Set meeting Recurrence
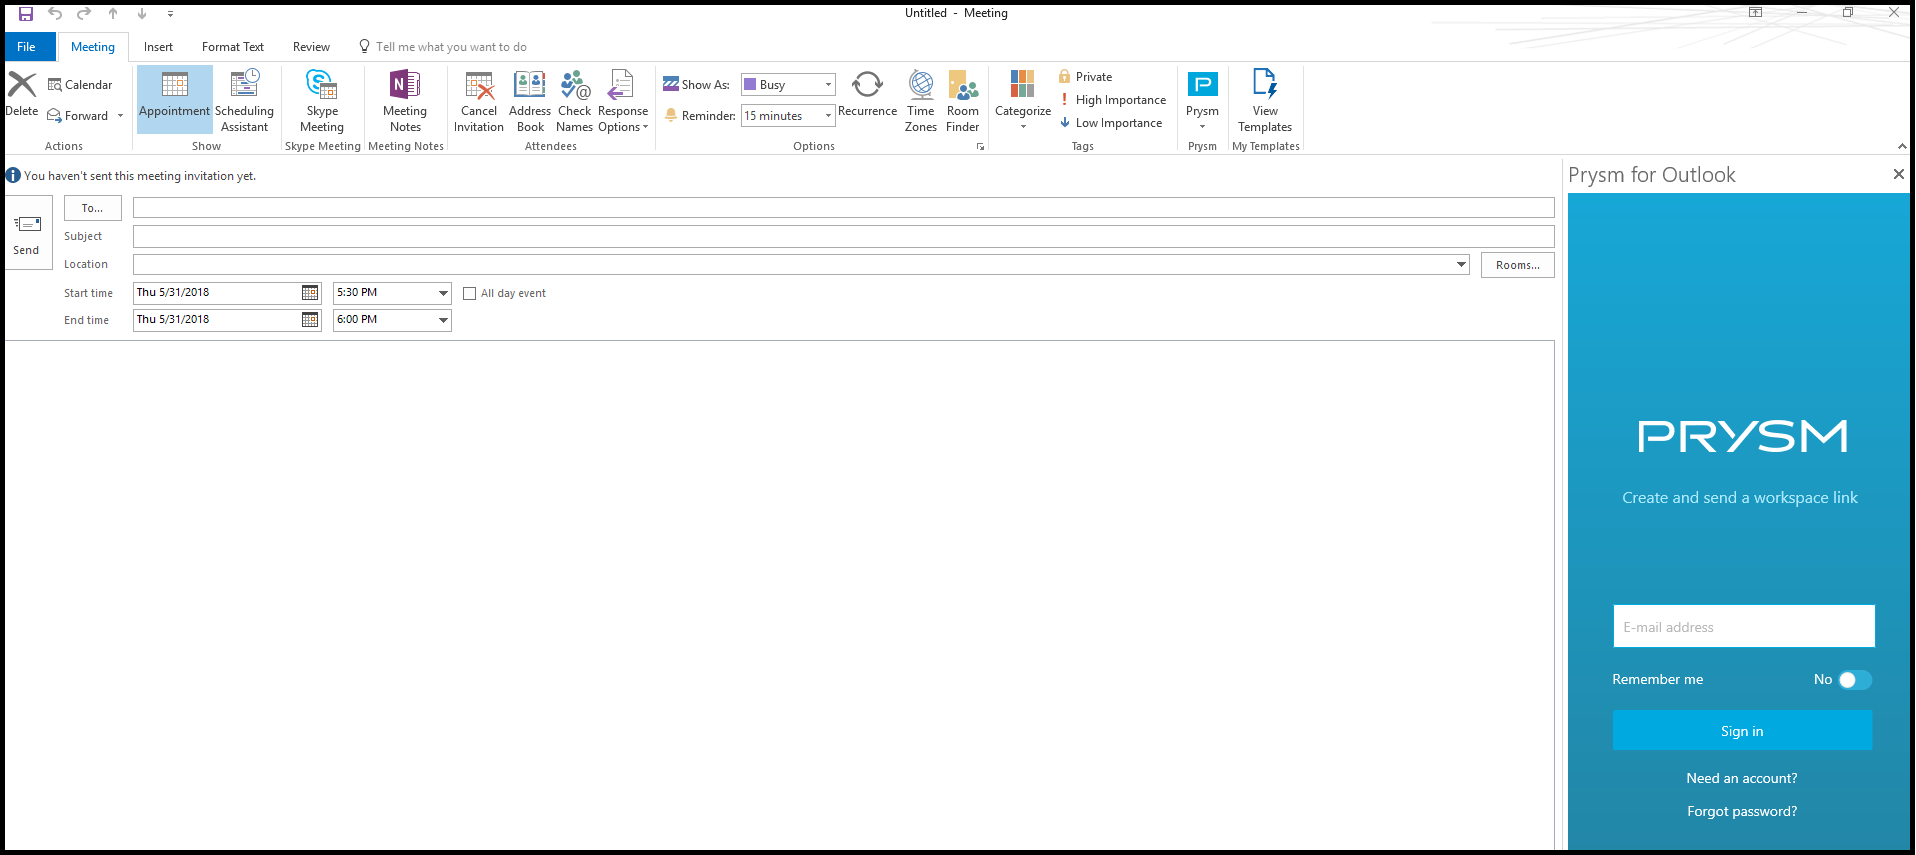Viewport: 1916px width, 855px height. pos(868,95)
